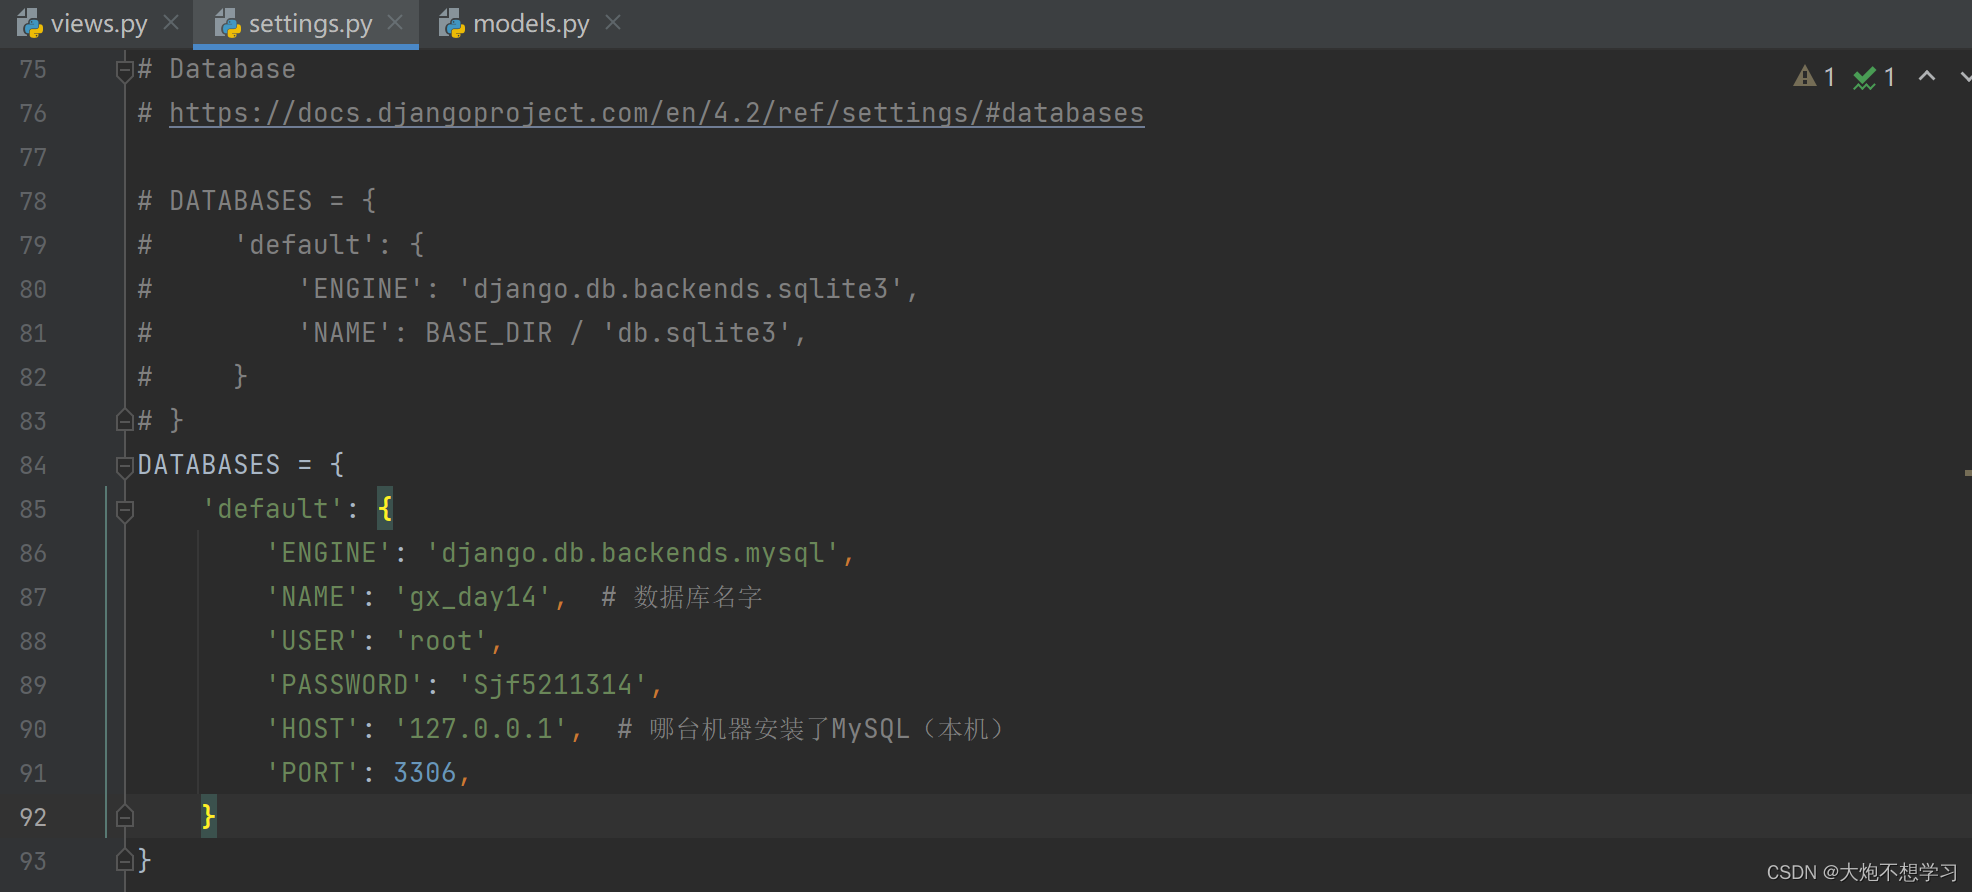Click the Python file icon on views.py tab
The image size is (1972, 892).
30,23
